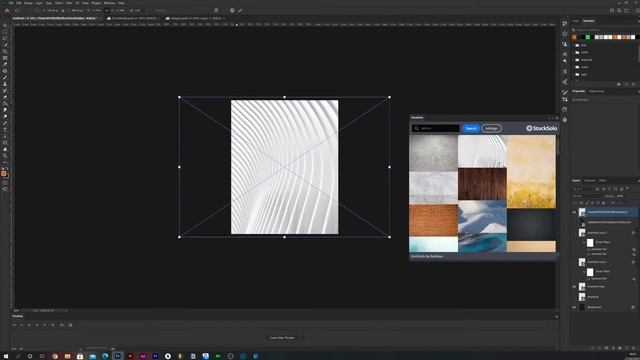Click the add layer mask icon
This screenshot has width=640, height=360.
click(606, 348)
